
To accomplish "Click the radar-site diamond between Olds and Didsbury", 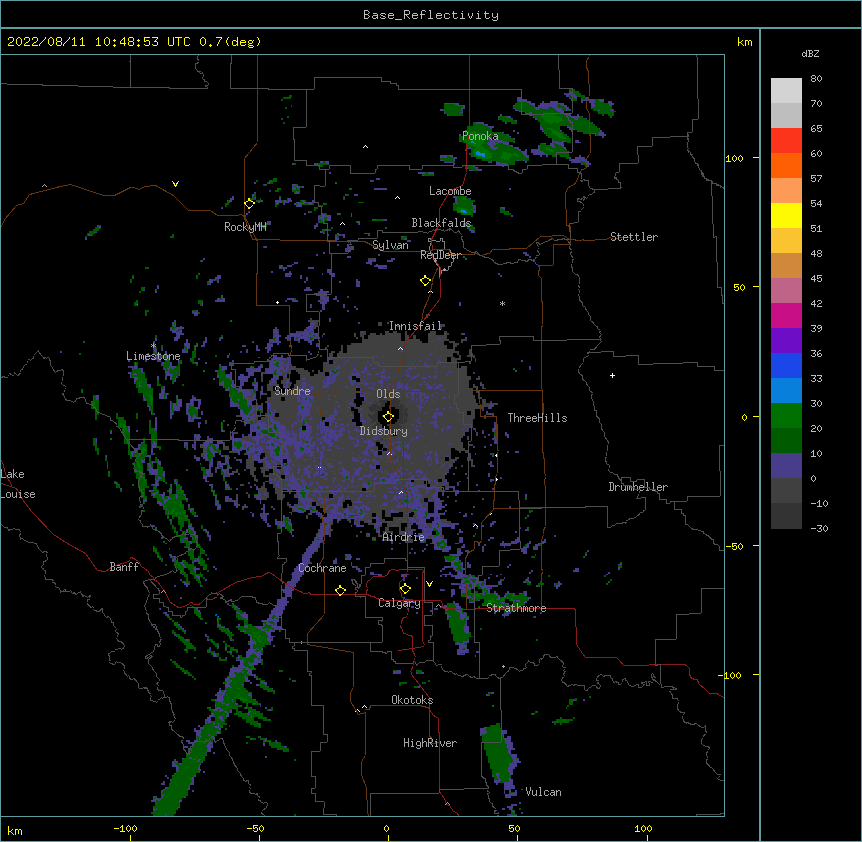I will (388, 417).
